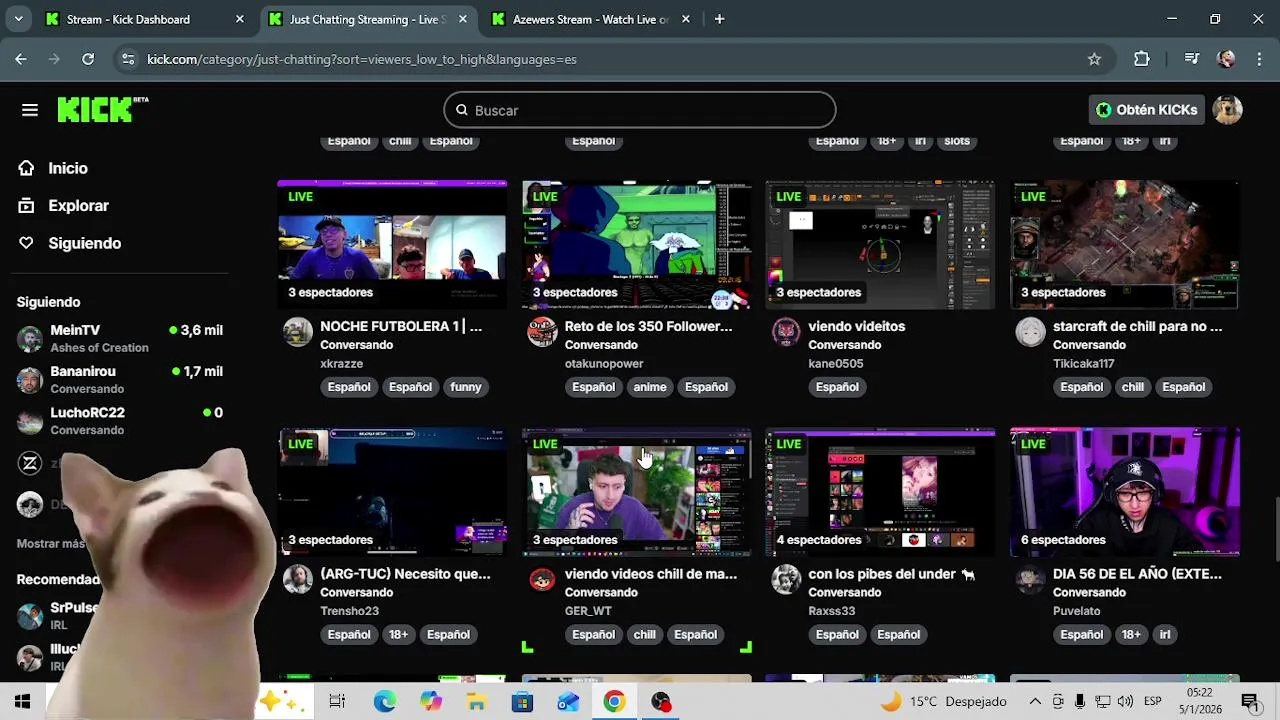This screenshot has height=720, width=1280.
Task: Switch to Azewers Stream browser tab
Action: tap(590, 19)
